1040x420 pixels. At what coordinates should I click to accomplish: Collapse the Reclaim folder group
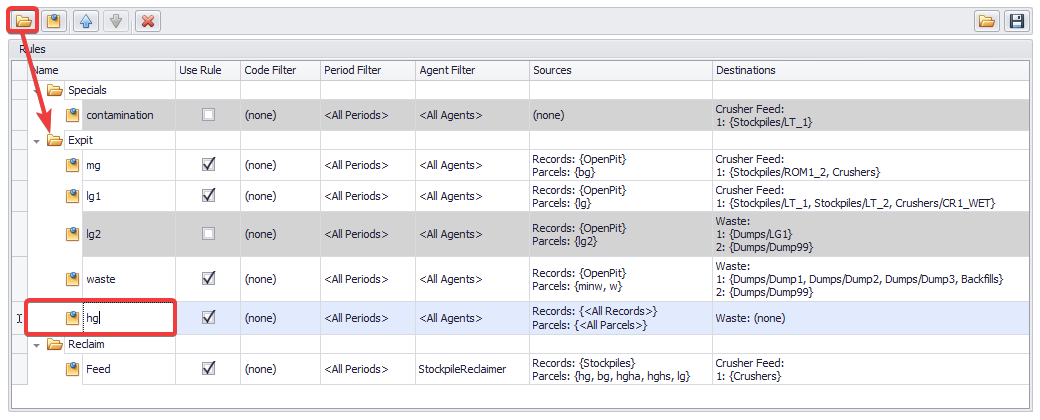[37, 344]
